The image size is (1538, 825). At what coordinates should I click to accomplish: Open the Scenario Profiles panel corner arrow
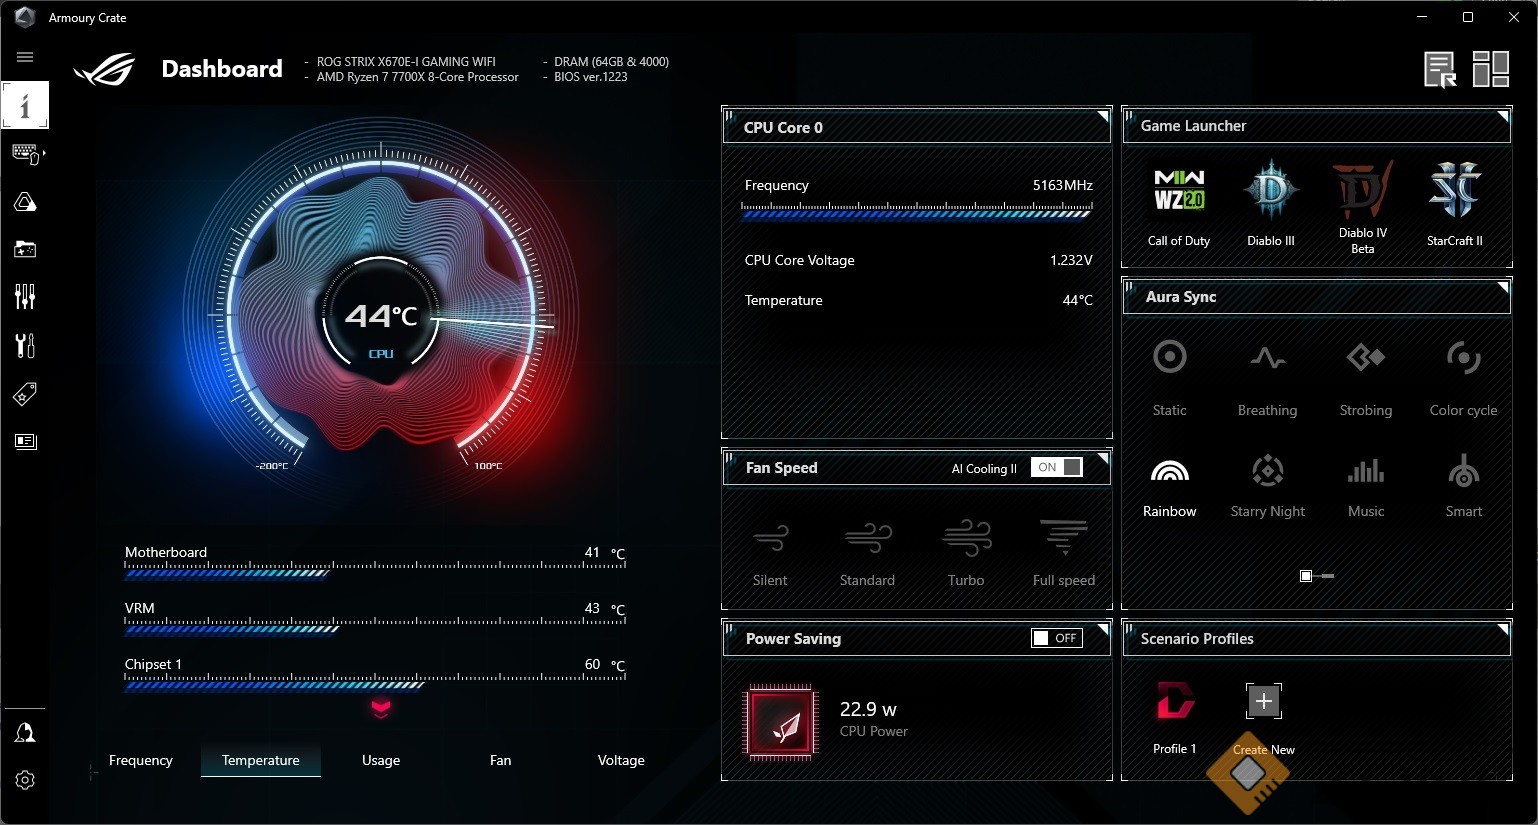coord(1503,630)
